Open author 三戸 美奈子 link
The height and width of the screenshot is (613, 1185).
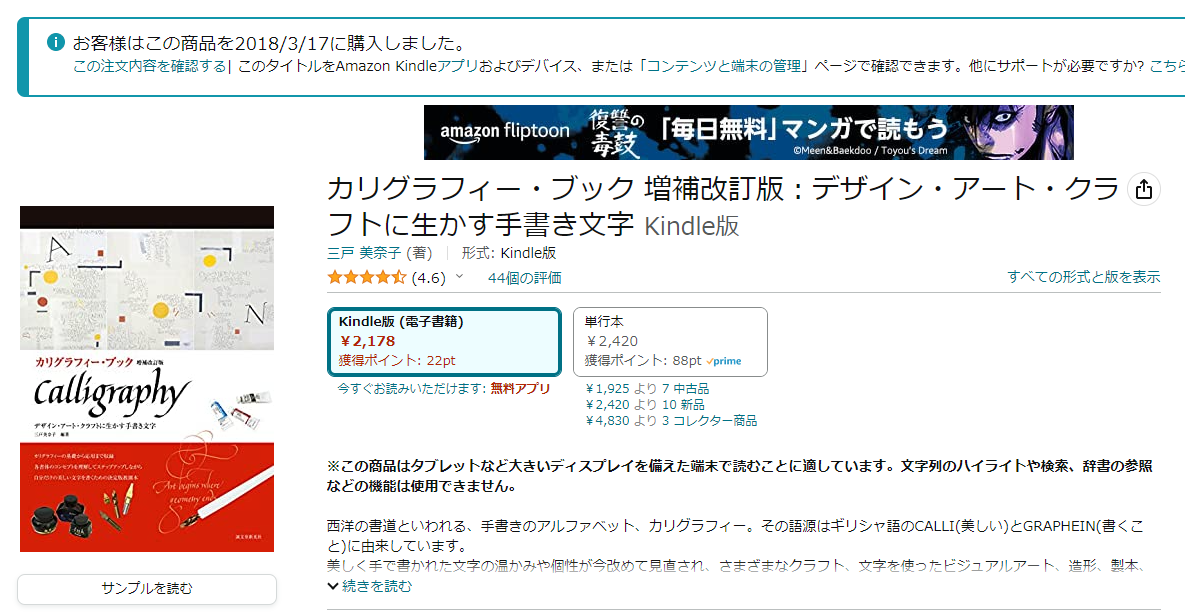[x=366, y=252]
